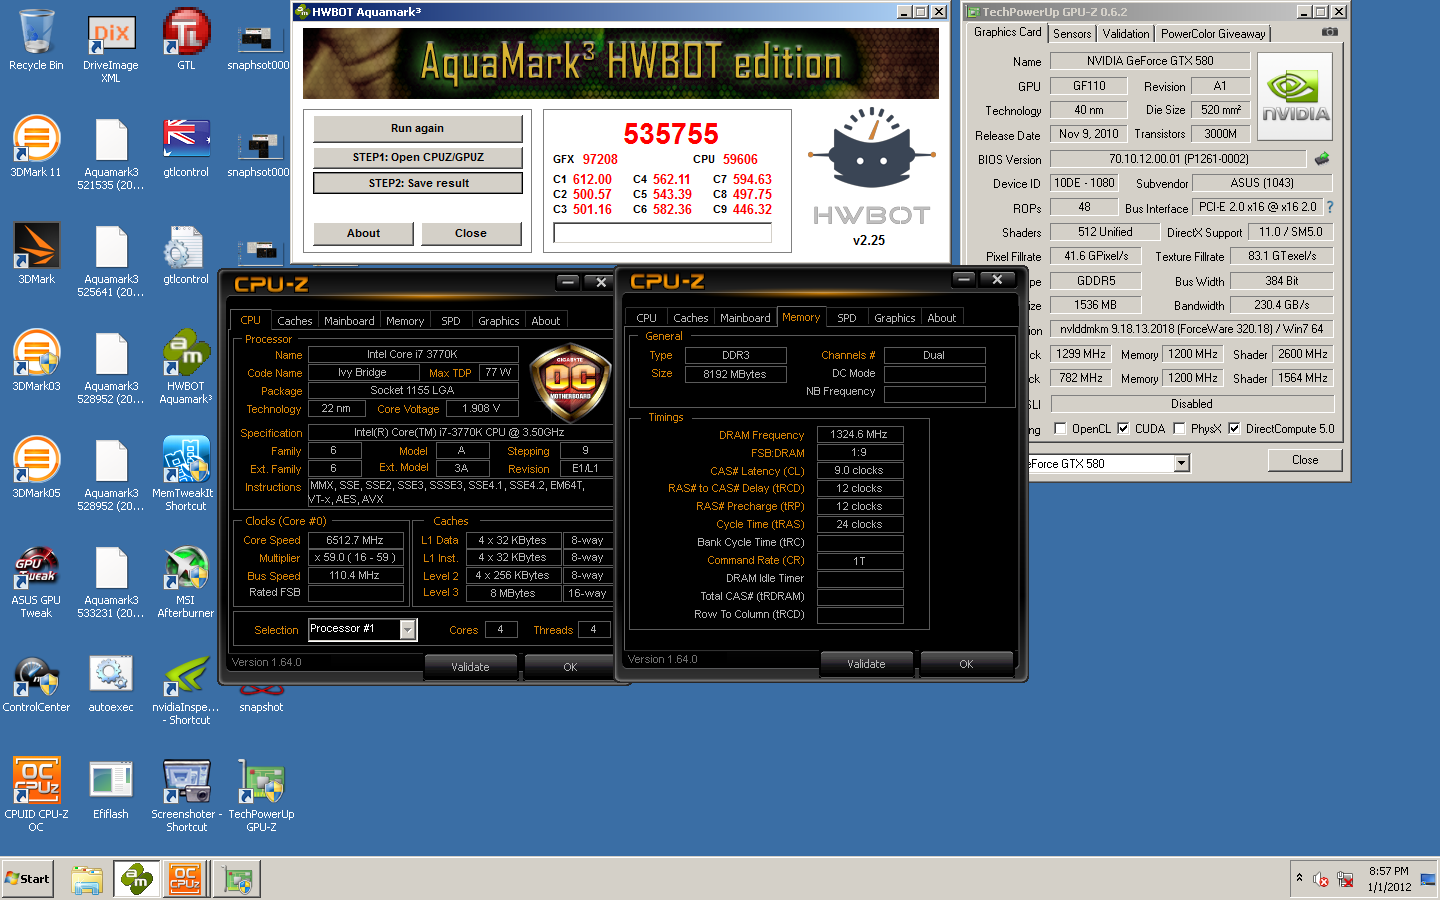This screenshot has width=1440, height=900.
Task: Click Validate in Memory CPU-Z window
Action: (x=866, y=663)
